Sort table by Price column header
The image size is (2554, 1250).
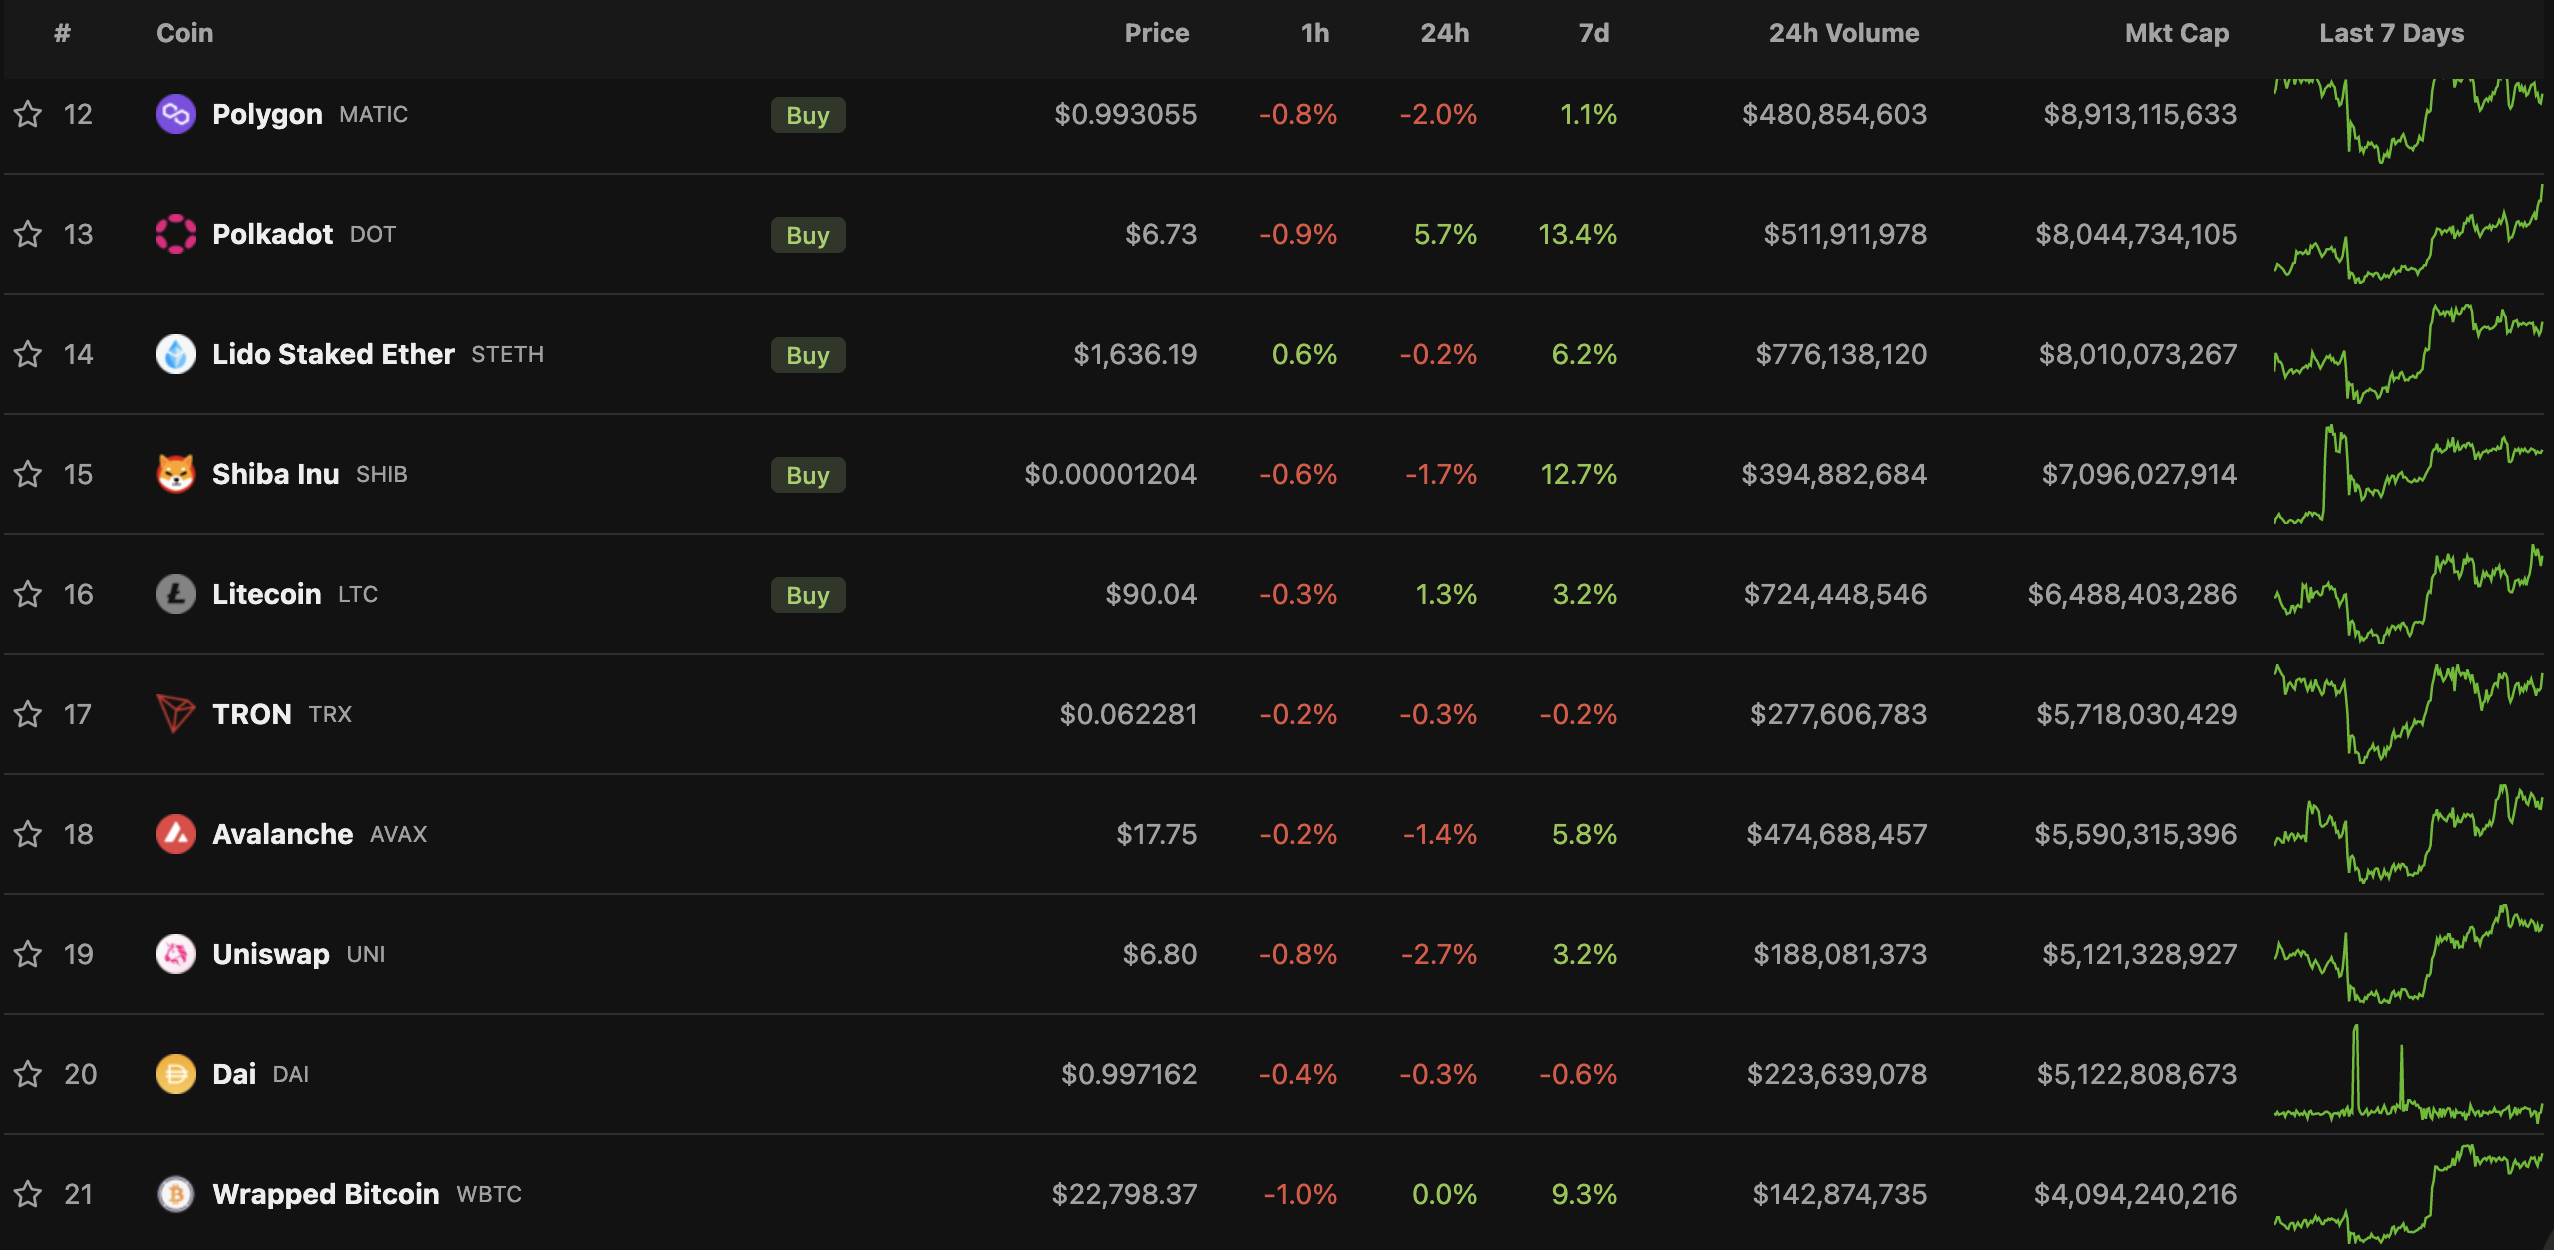pyautogui.click(x=1156, y=33)
